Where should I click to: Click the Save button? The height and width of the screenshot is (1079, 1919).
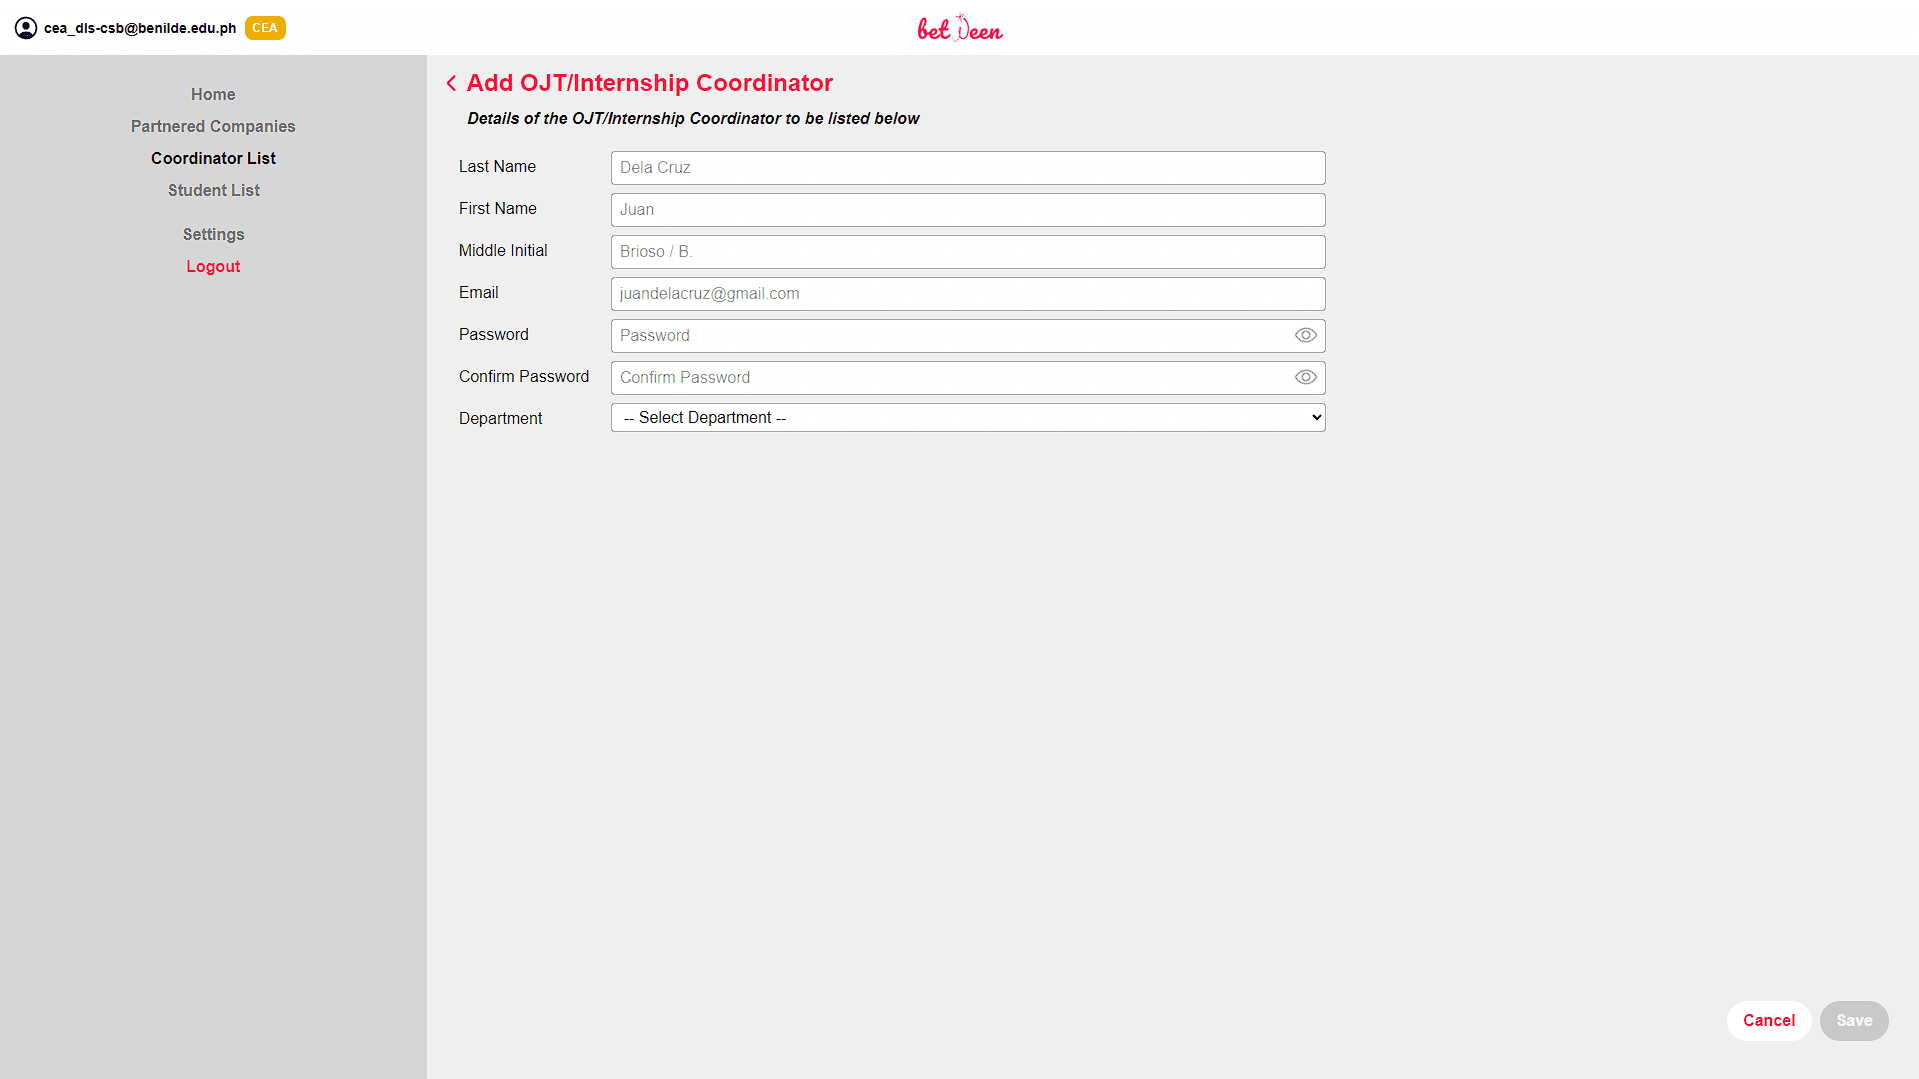tap(1853, 1021)
